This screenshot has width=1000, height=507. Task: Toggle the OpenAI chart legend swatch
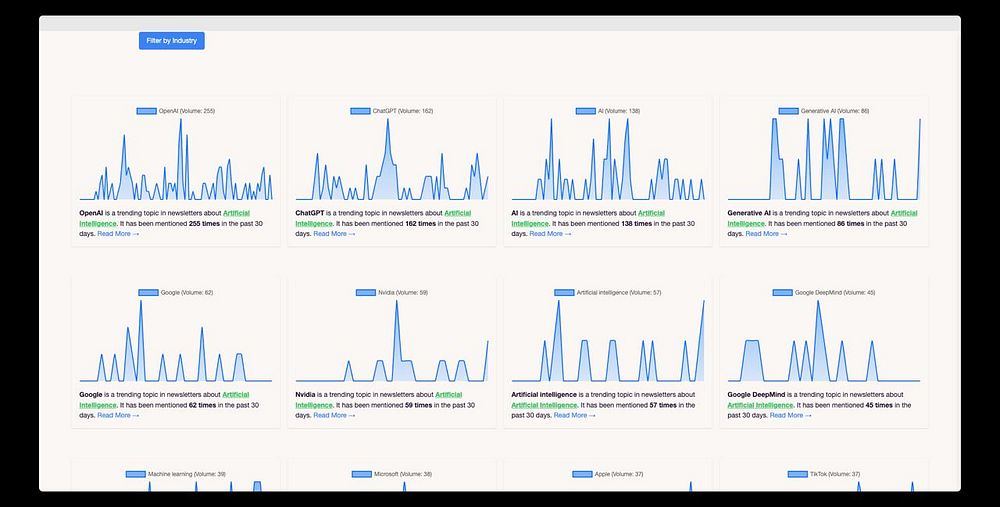click(x=147, y=111)
